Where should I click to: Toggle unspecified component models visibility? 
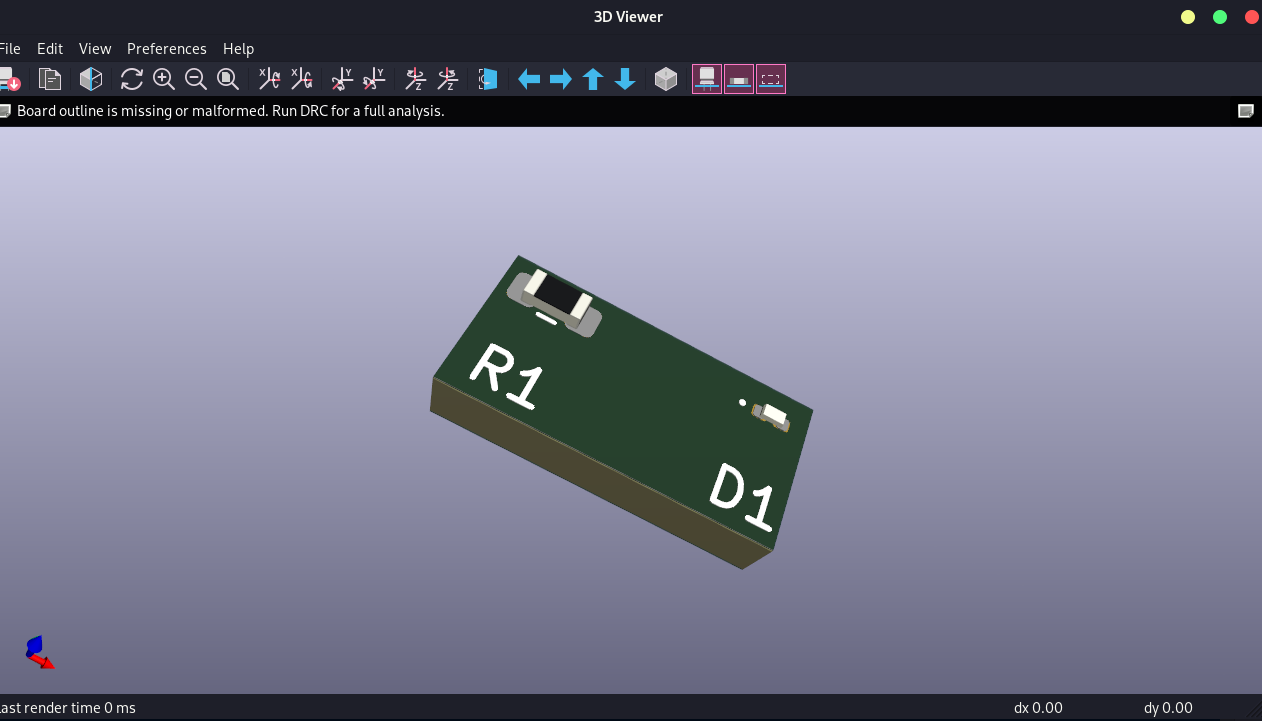pos(770,79)
